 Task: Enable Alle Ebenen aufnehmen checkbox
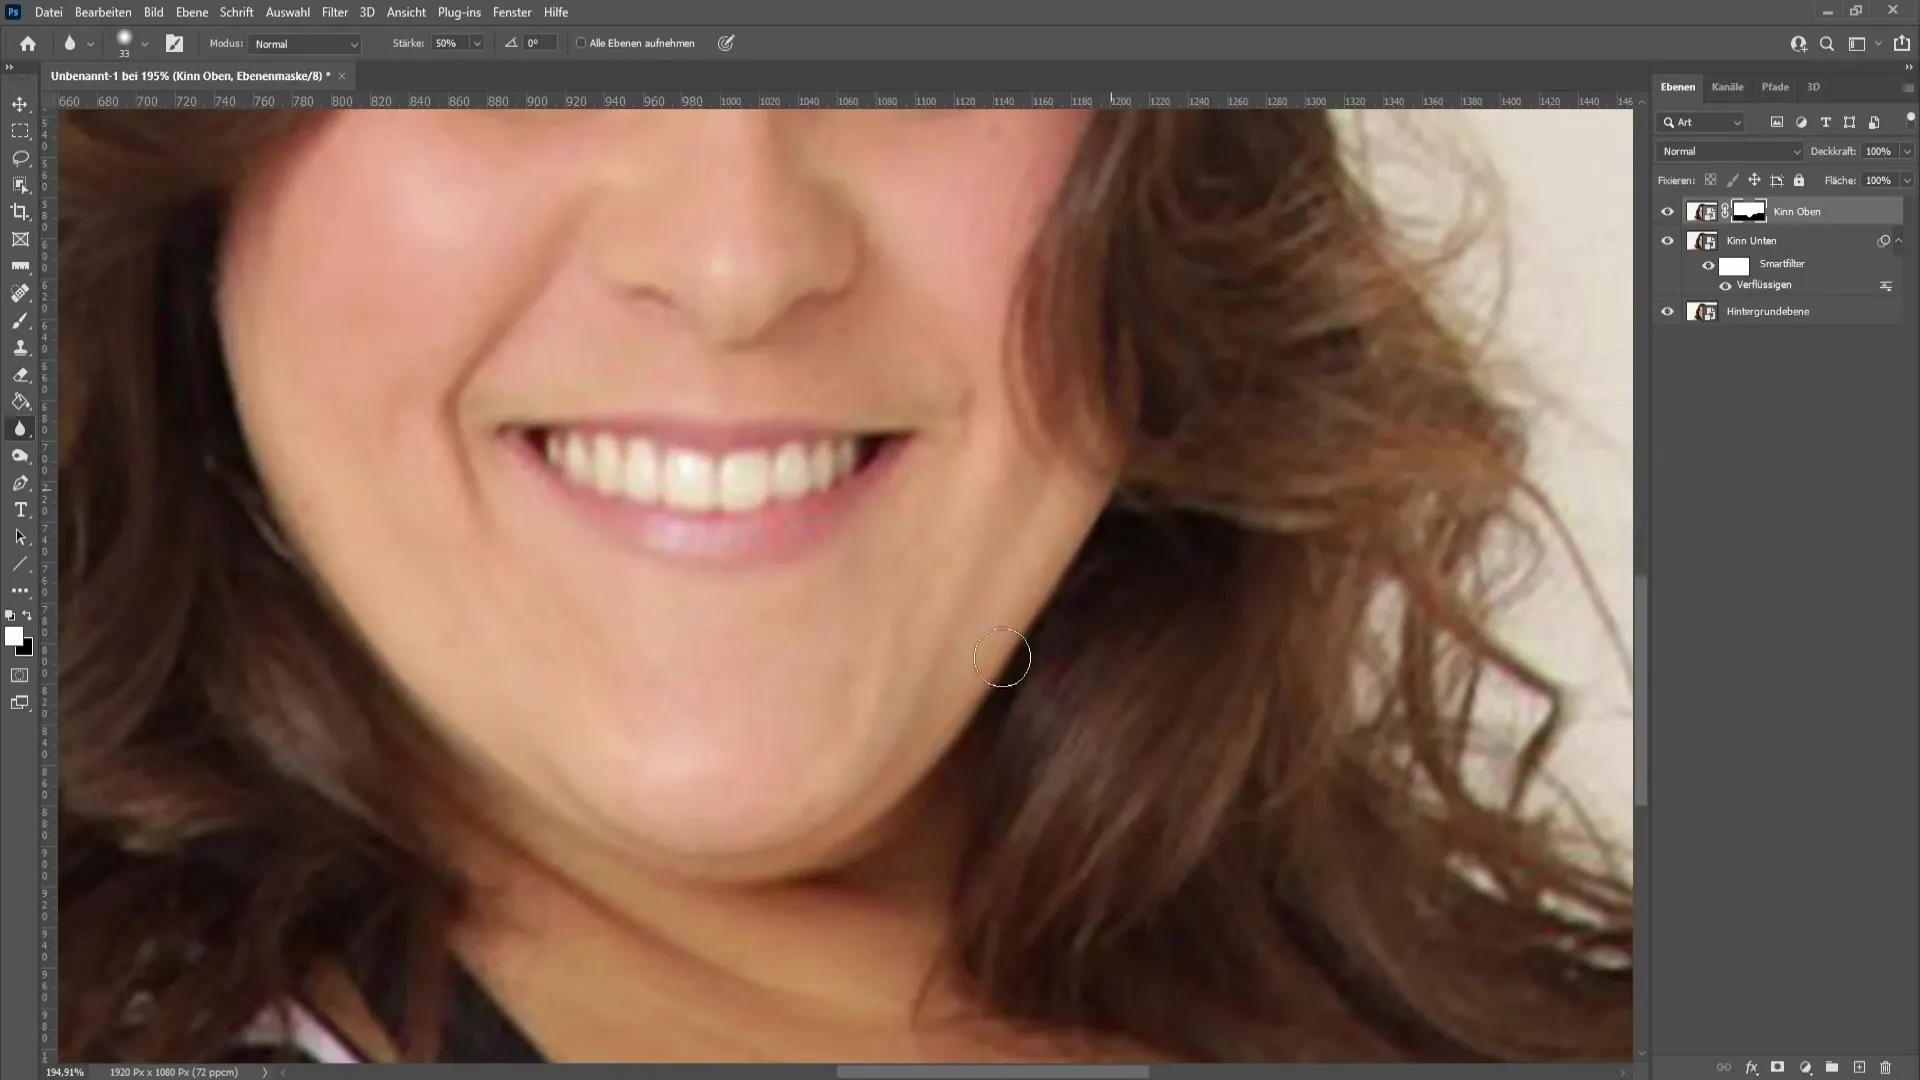580,44
